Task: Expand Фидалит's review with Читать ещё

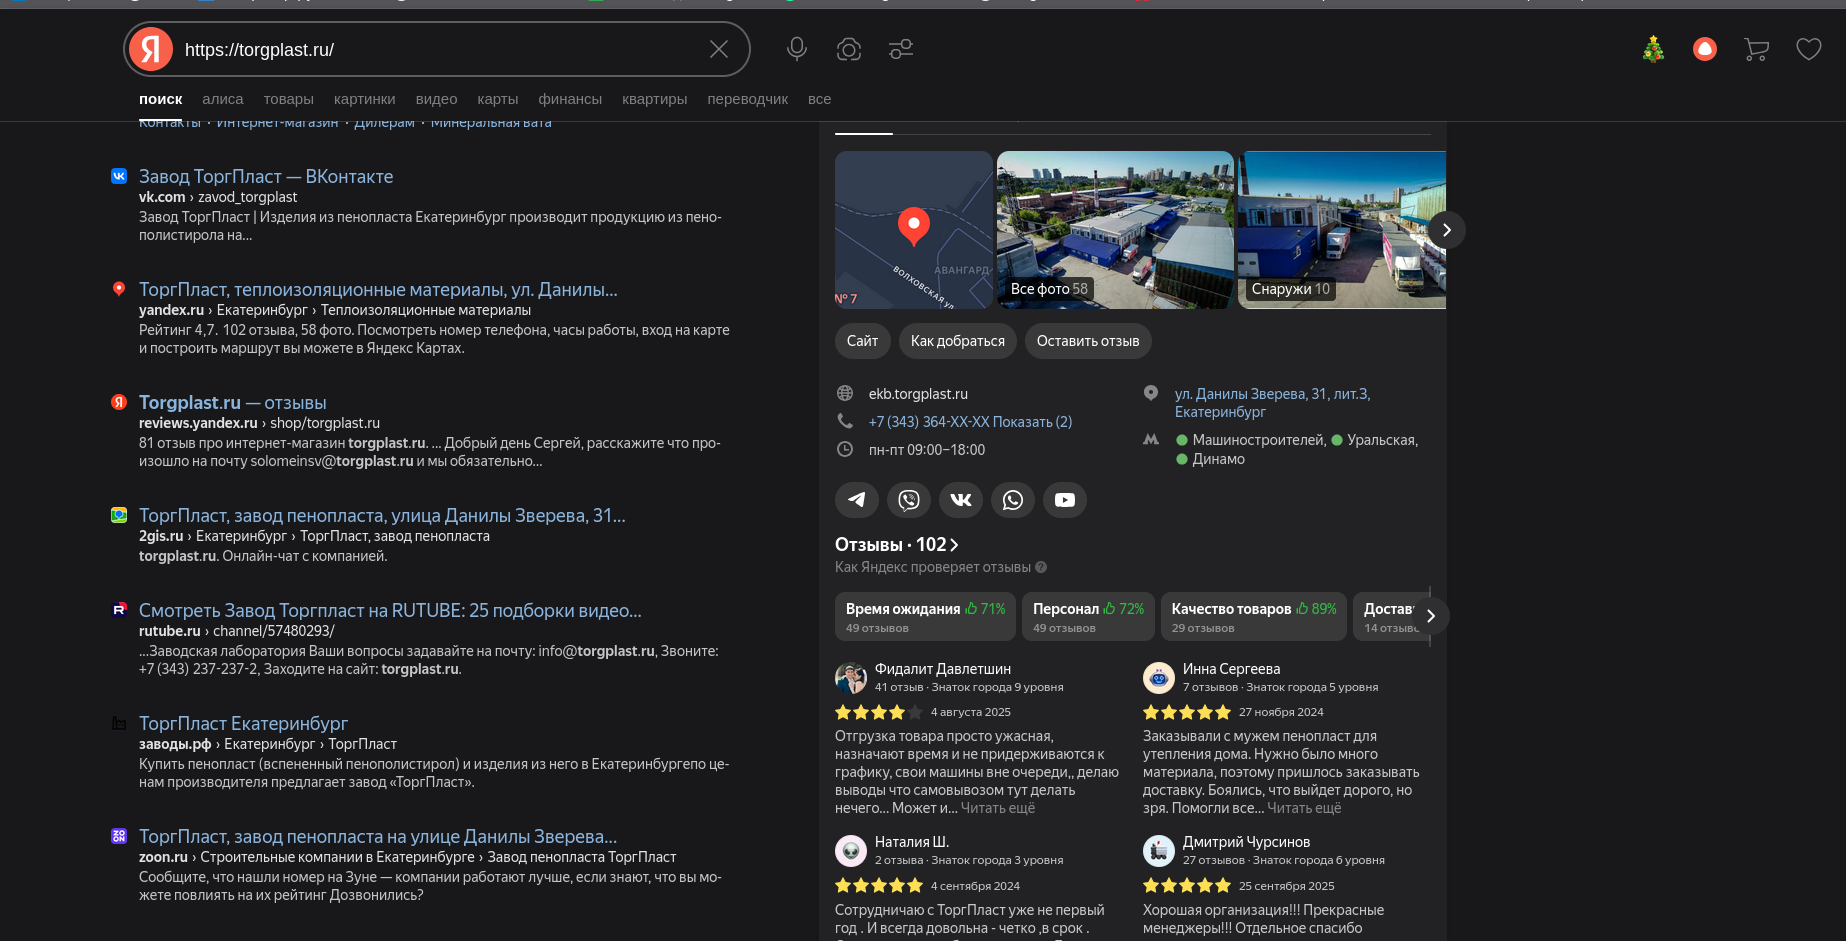Action: point(998,808)
